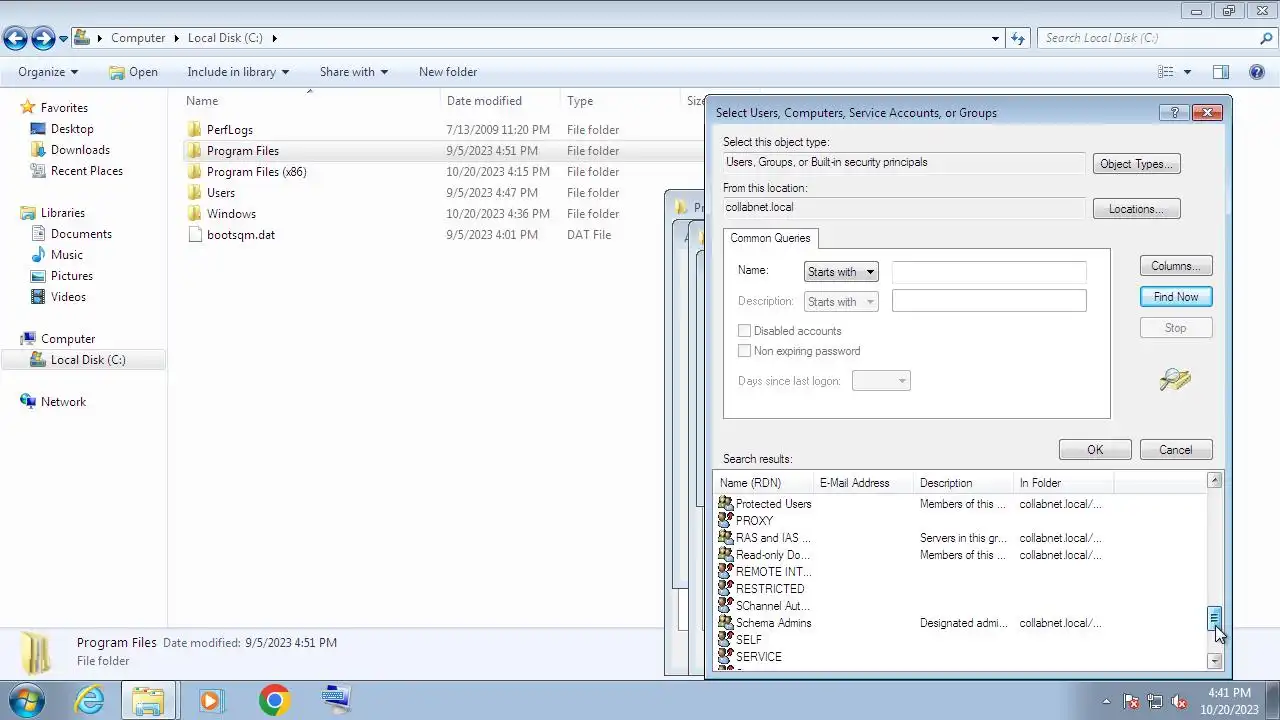Open the Days since last logon dropdown

coord(881,381)
